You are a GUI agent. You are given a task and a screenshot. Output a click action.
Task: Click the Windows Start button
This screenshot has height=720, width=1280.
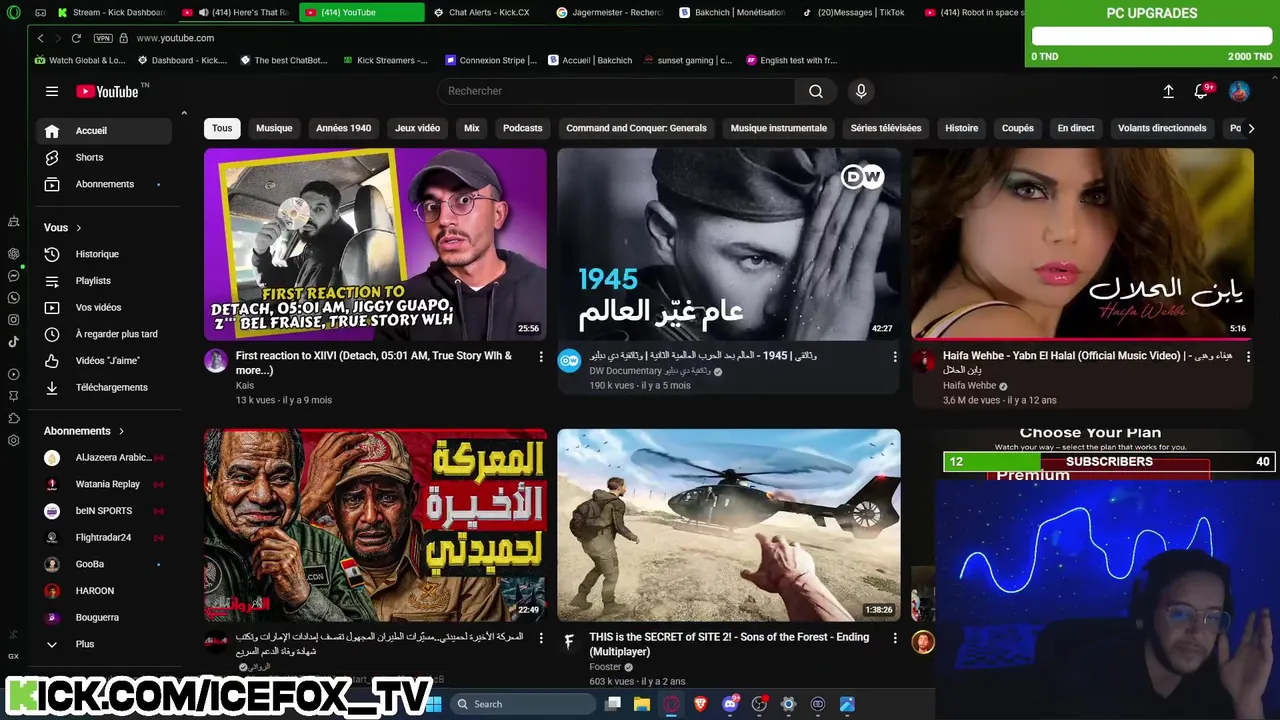click(434, 704)
